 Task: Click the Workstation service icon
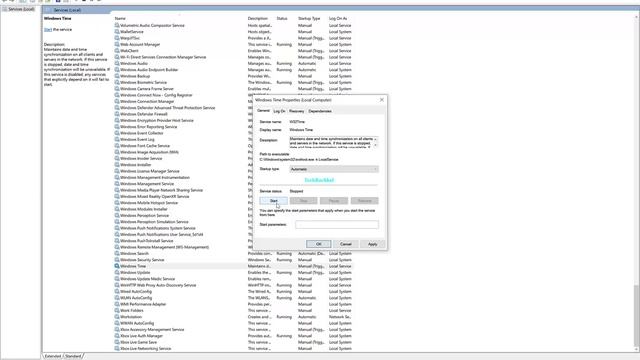117,317
